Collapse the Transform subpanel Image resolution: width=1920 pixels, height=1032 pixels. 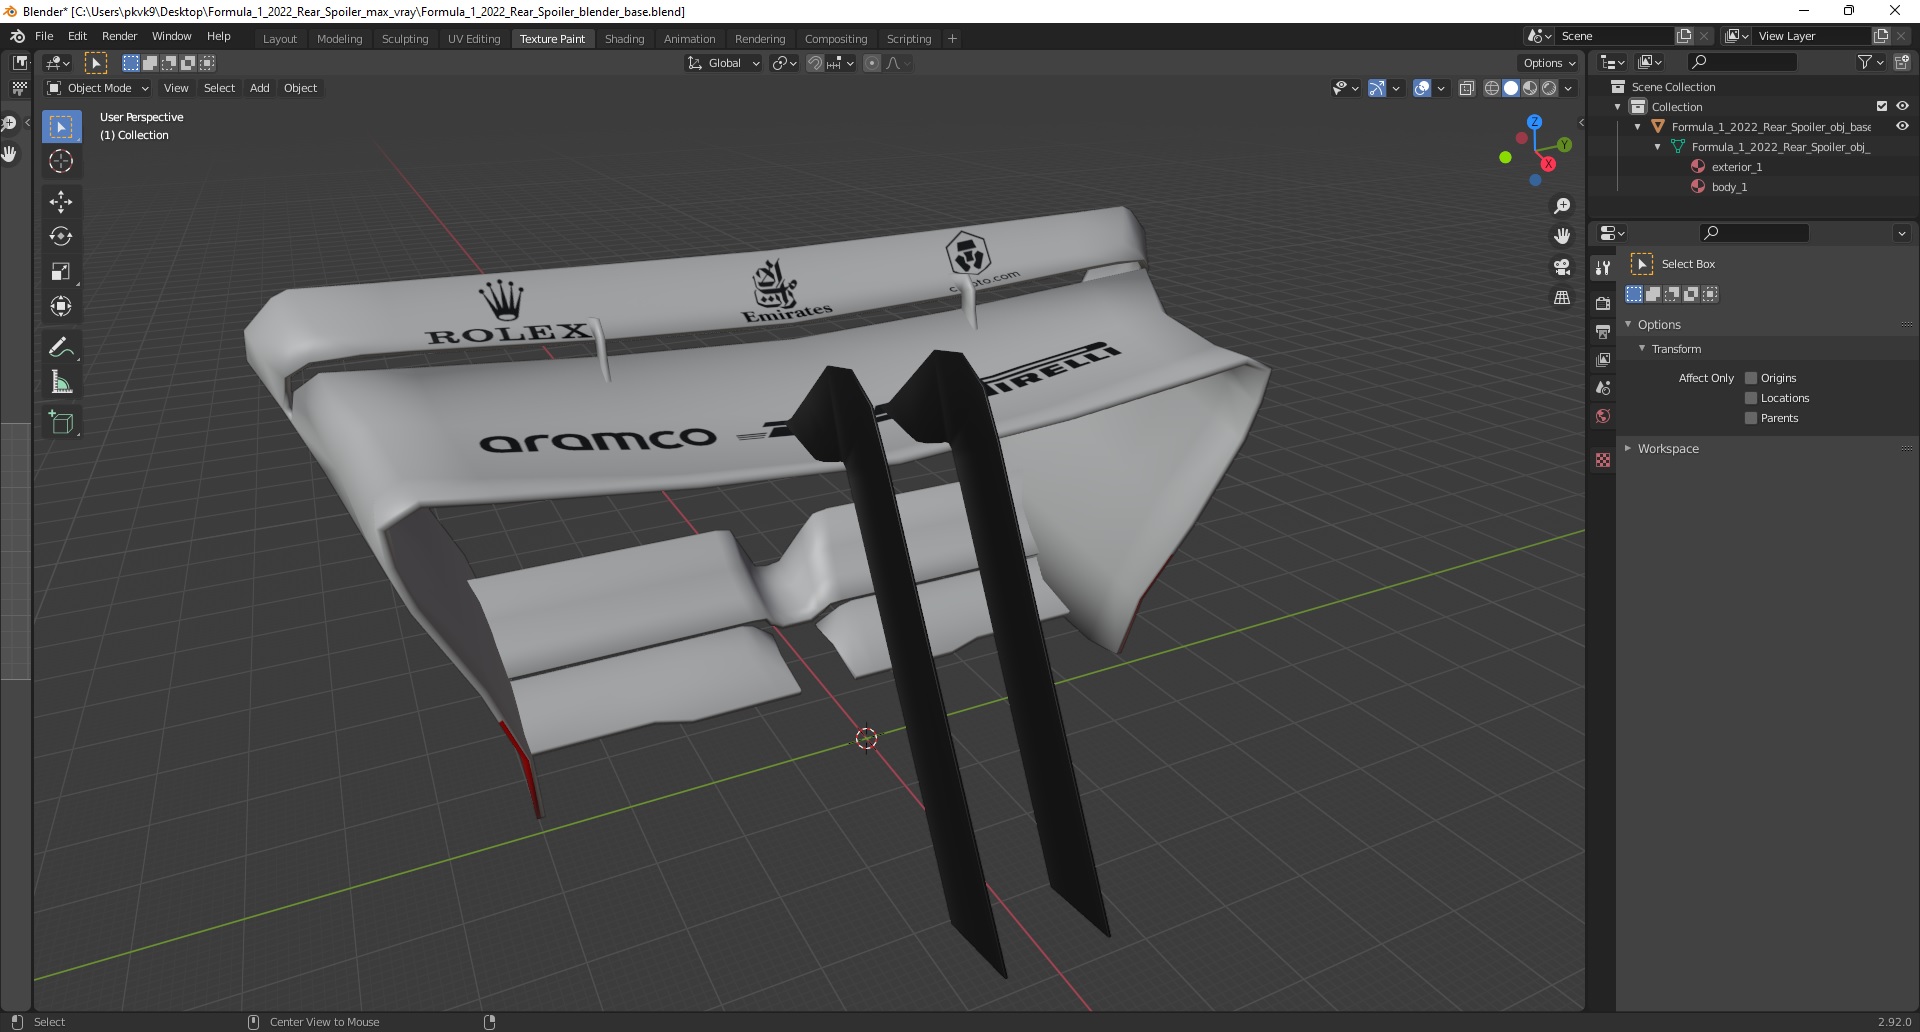[x=1642, y=348]
